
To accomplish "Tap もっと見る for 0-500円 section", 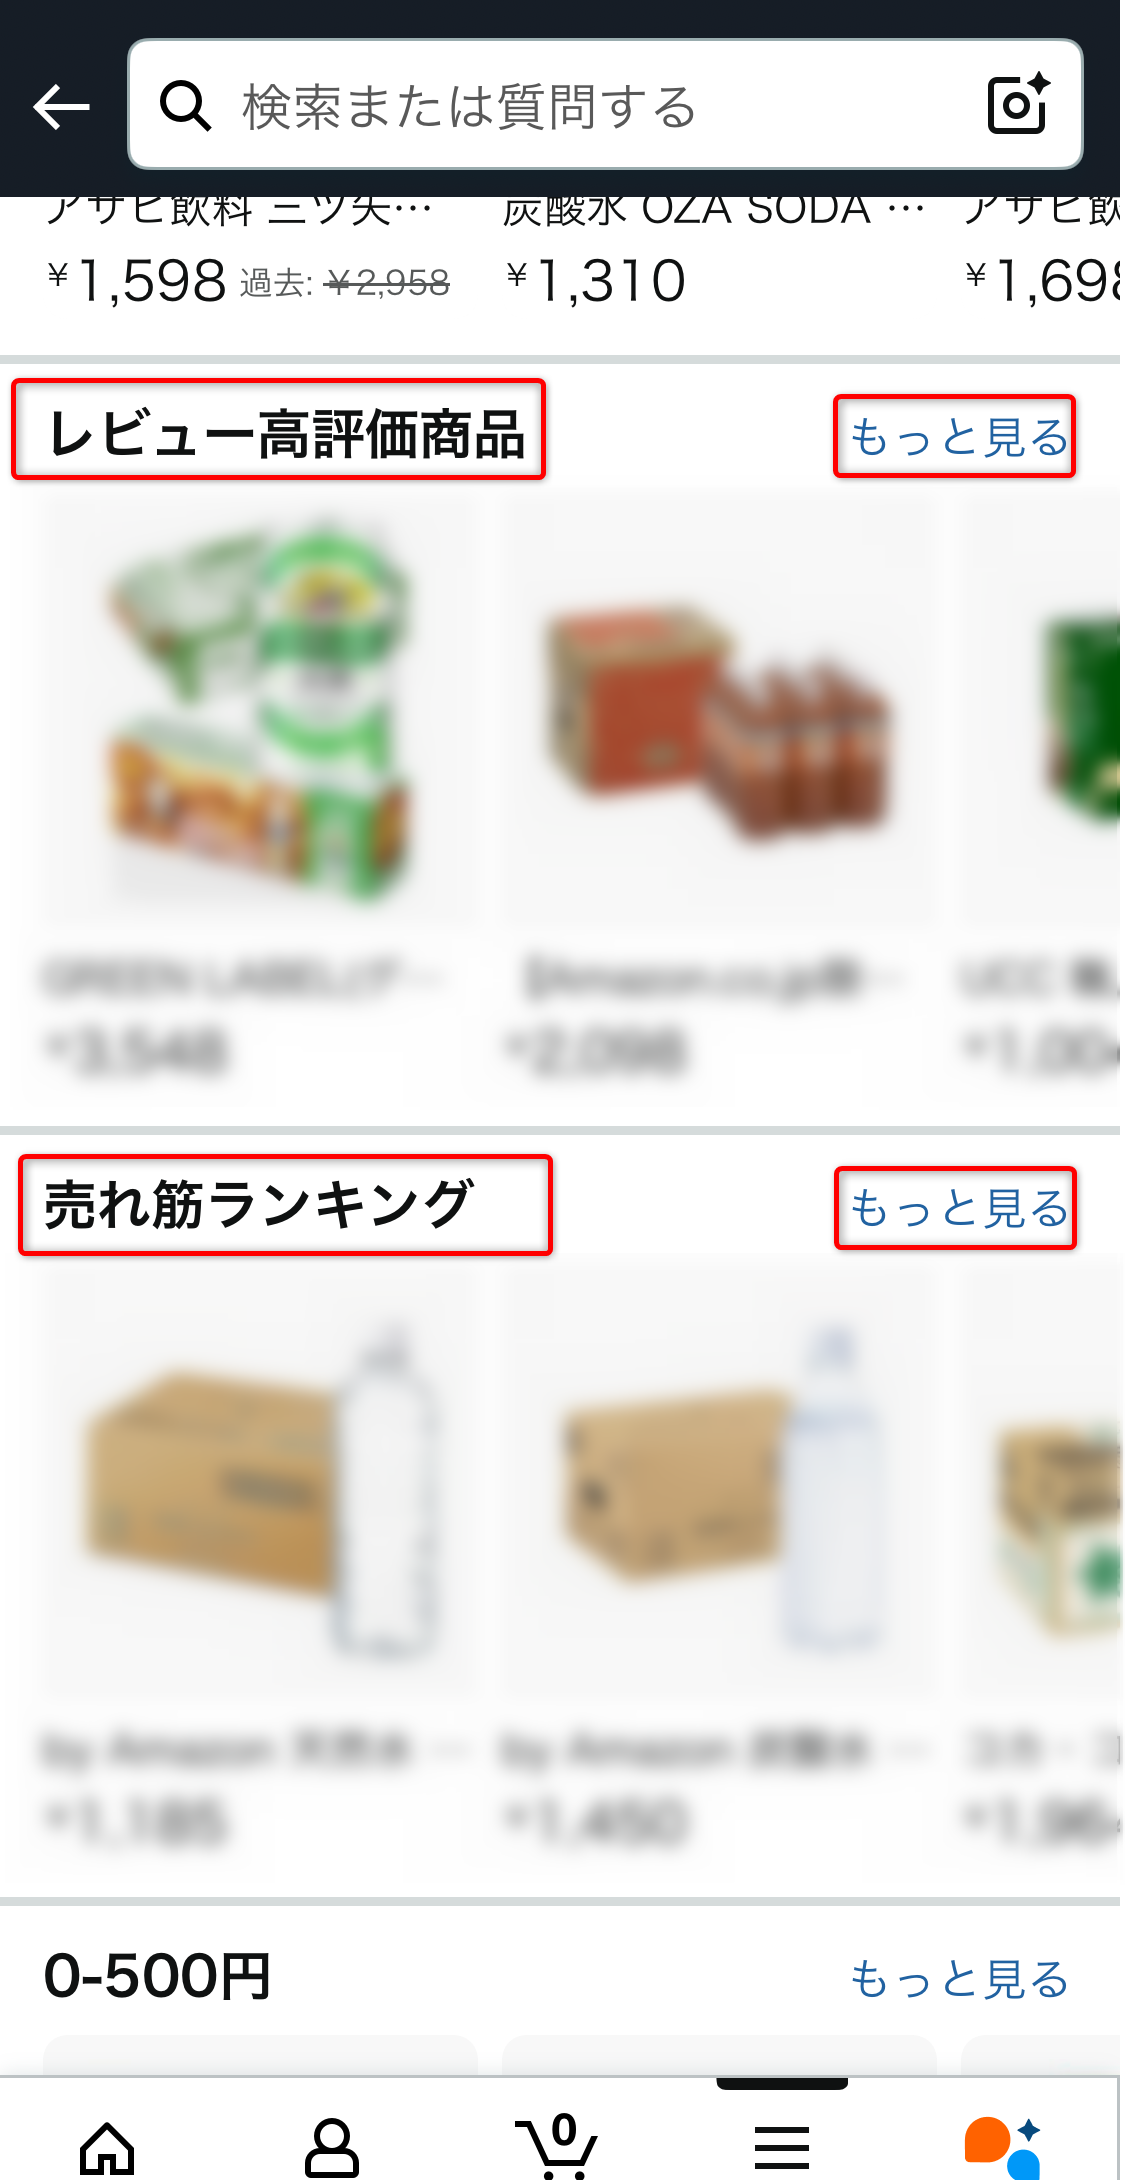I will click(x=959, y=1980).
